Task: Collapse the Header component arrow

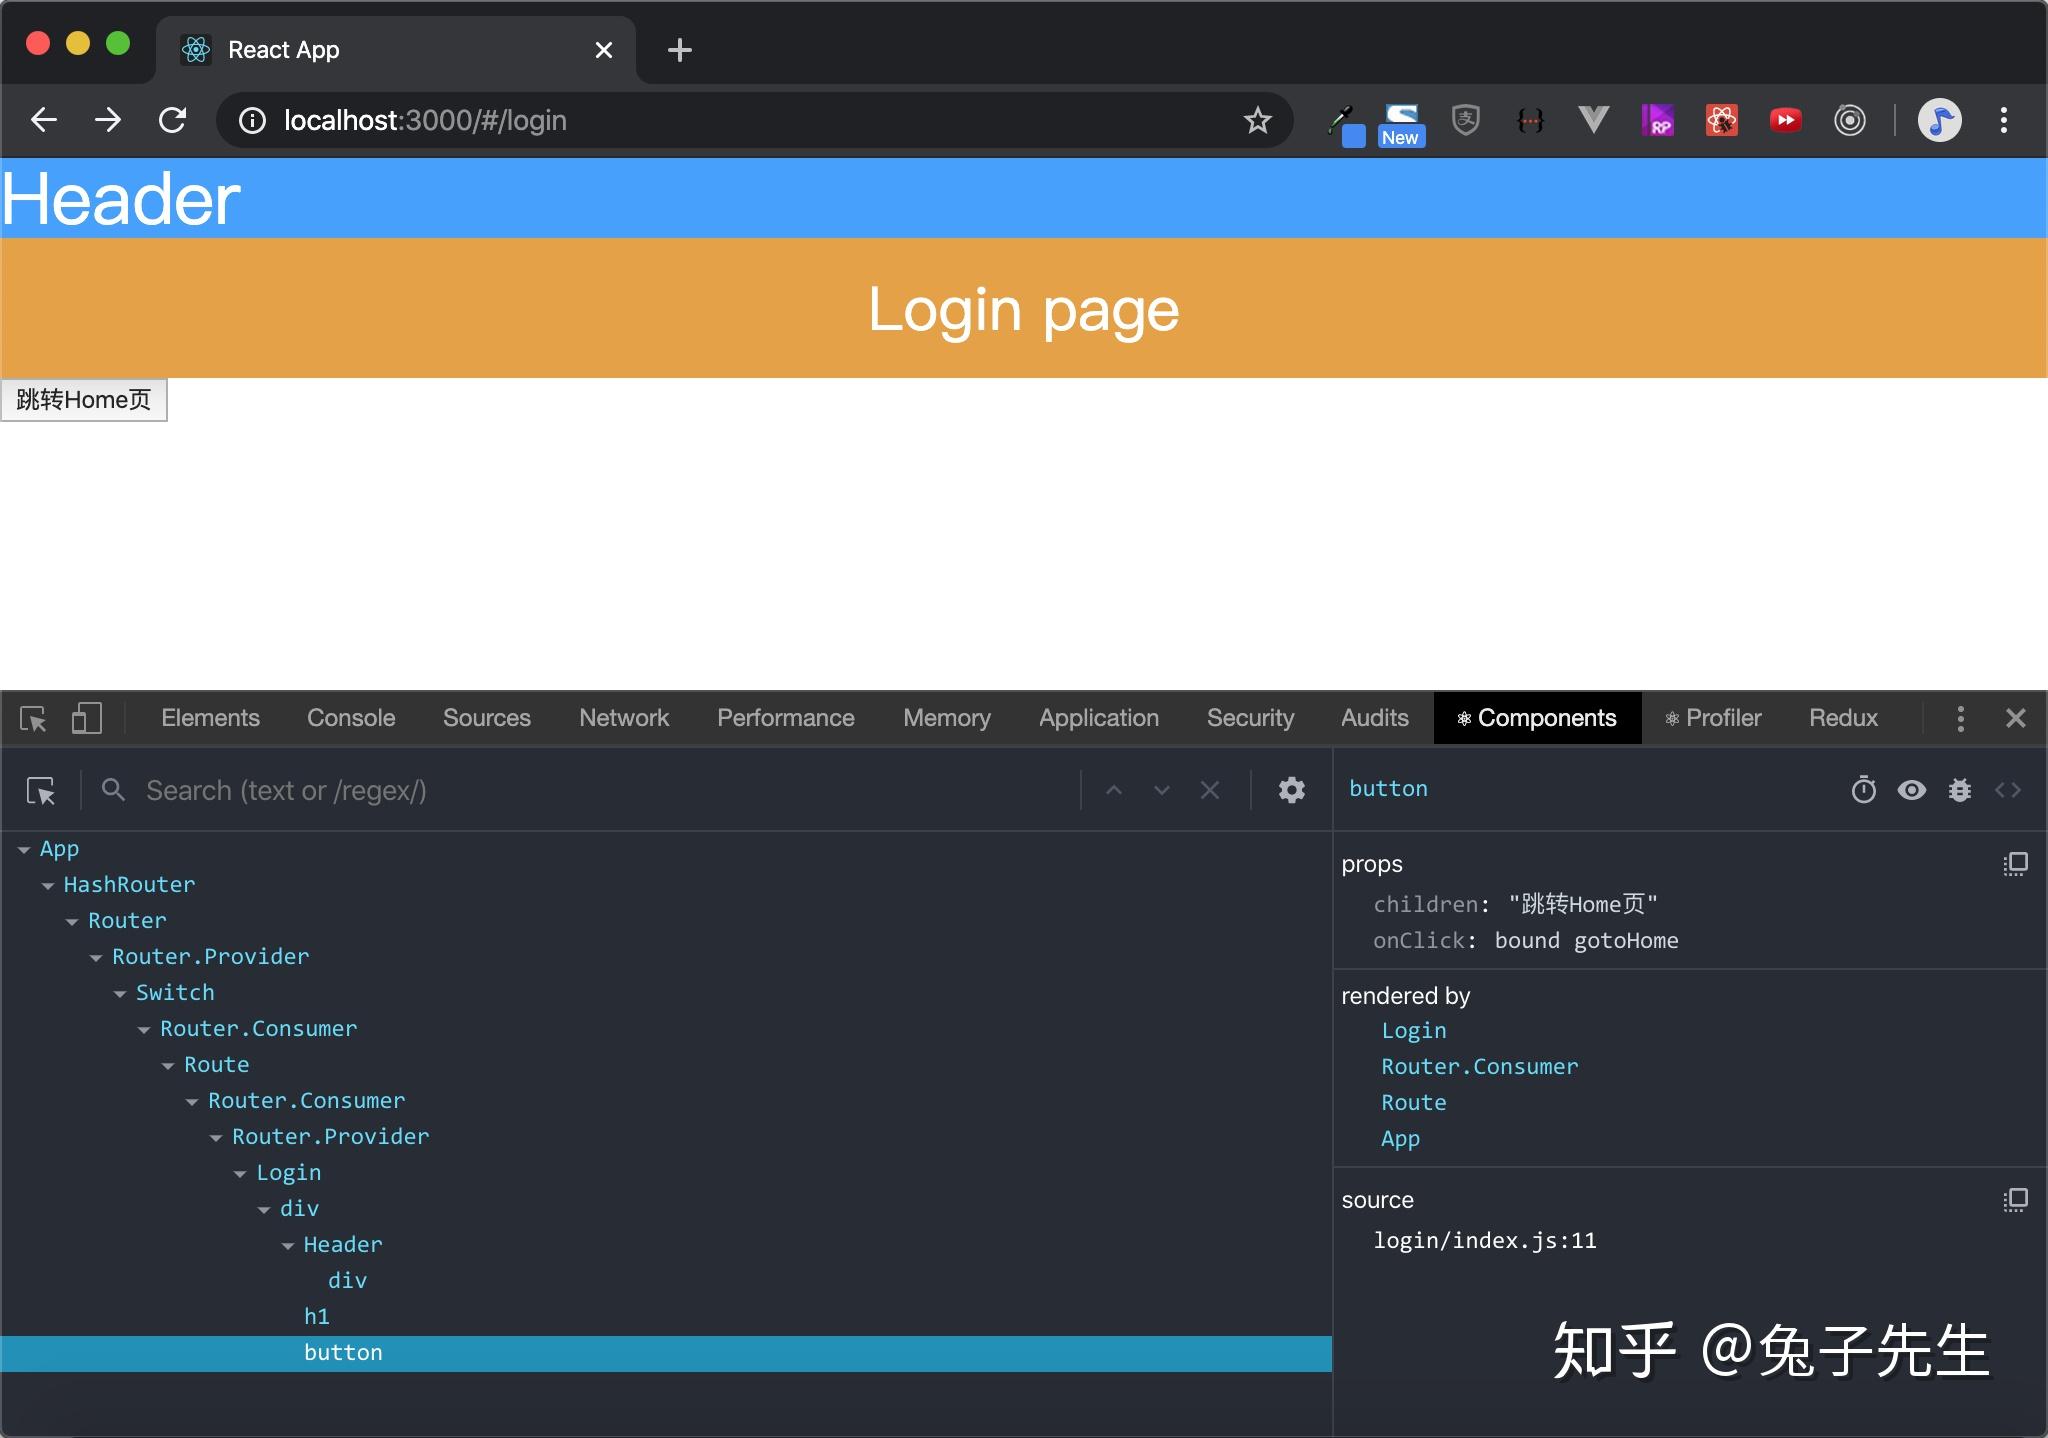Action: 288,1246
